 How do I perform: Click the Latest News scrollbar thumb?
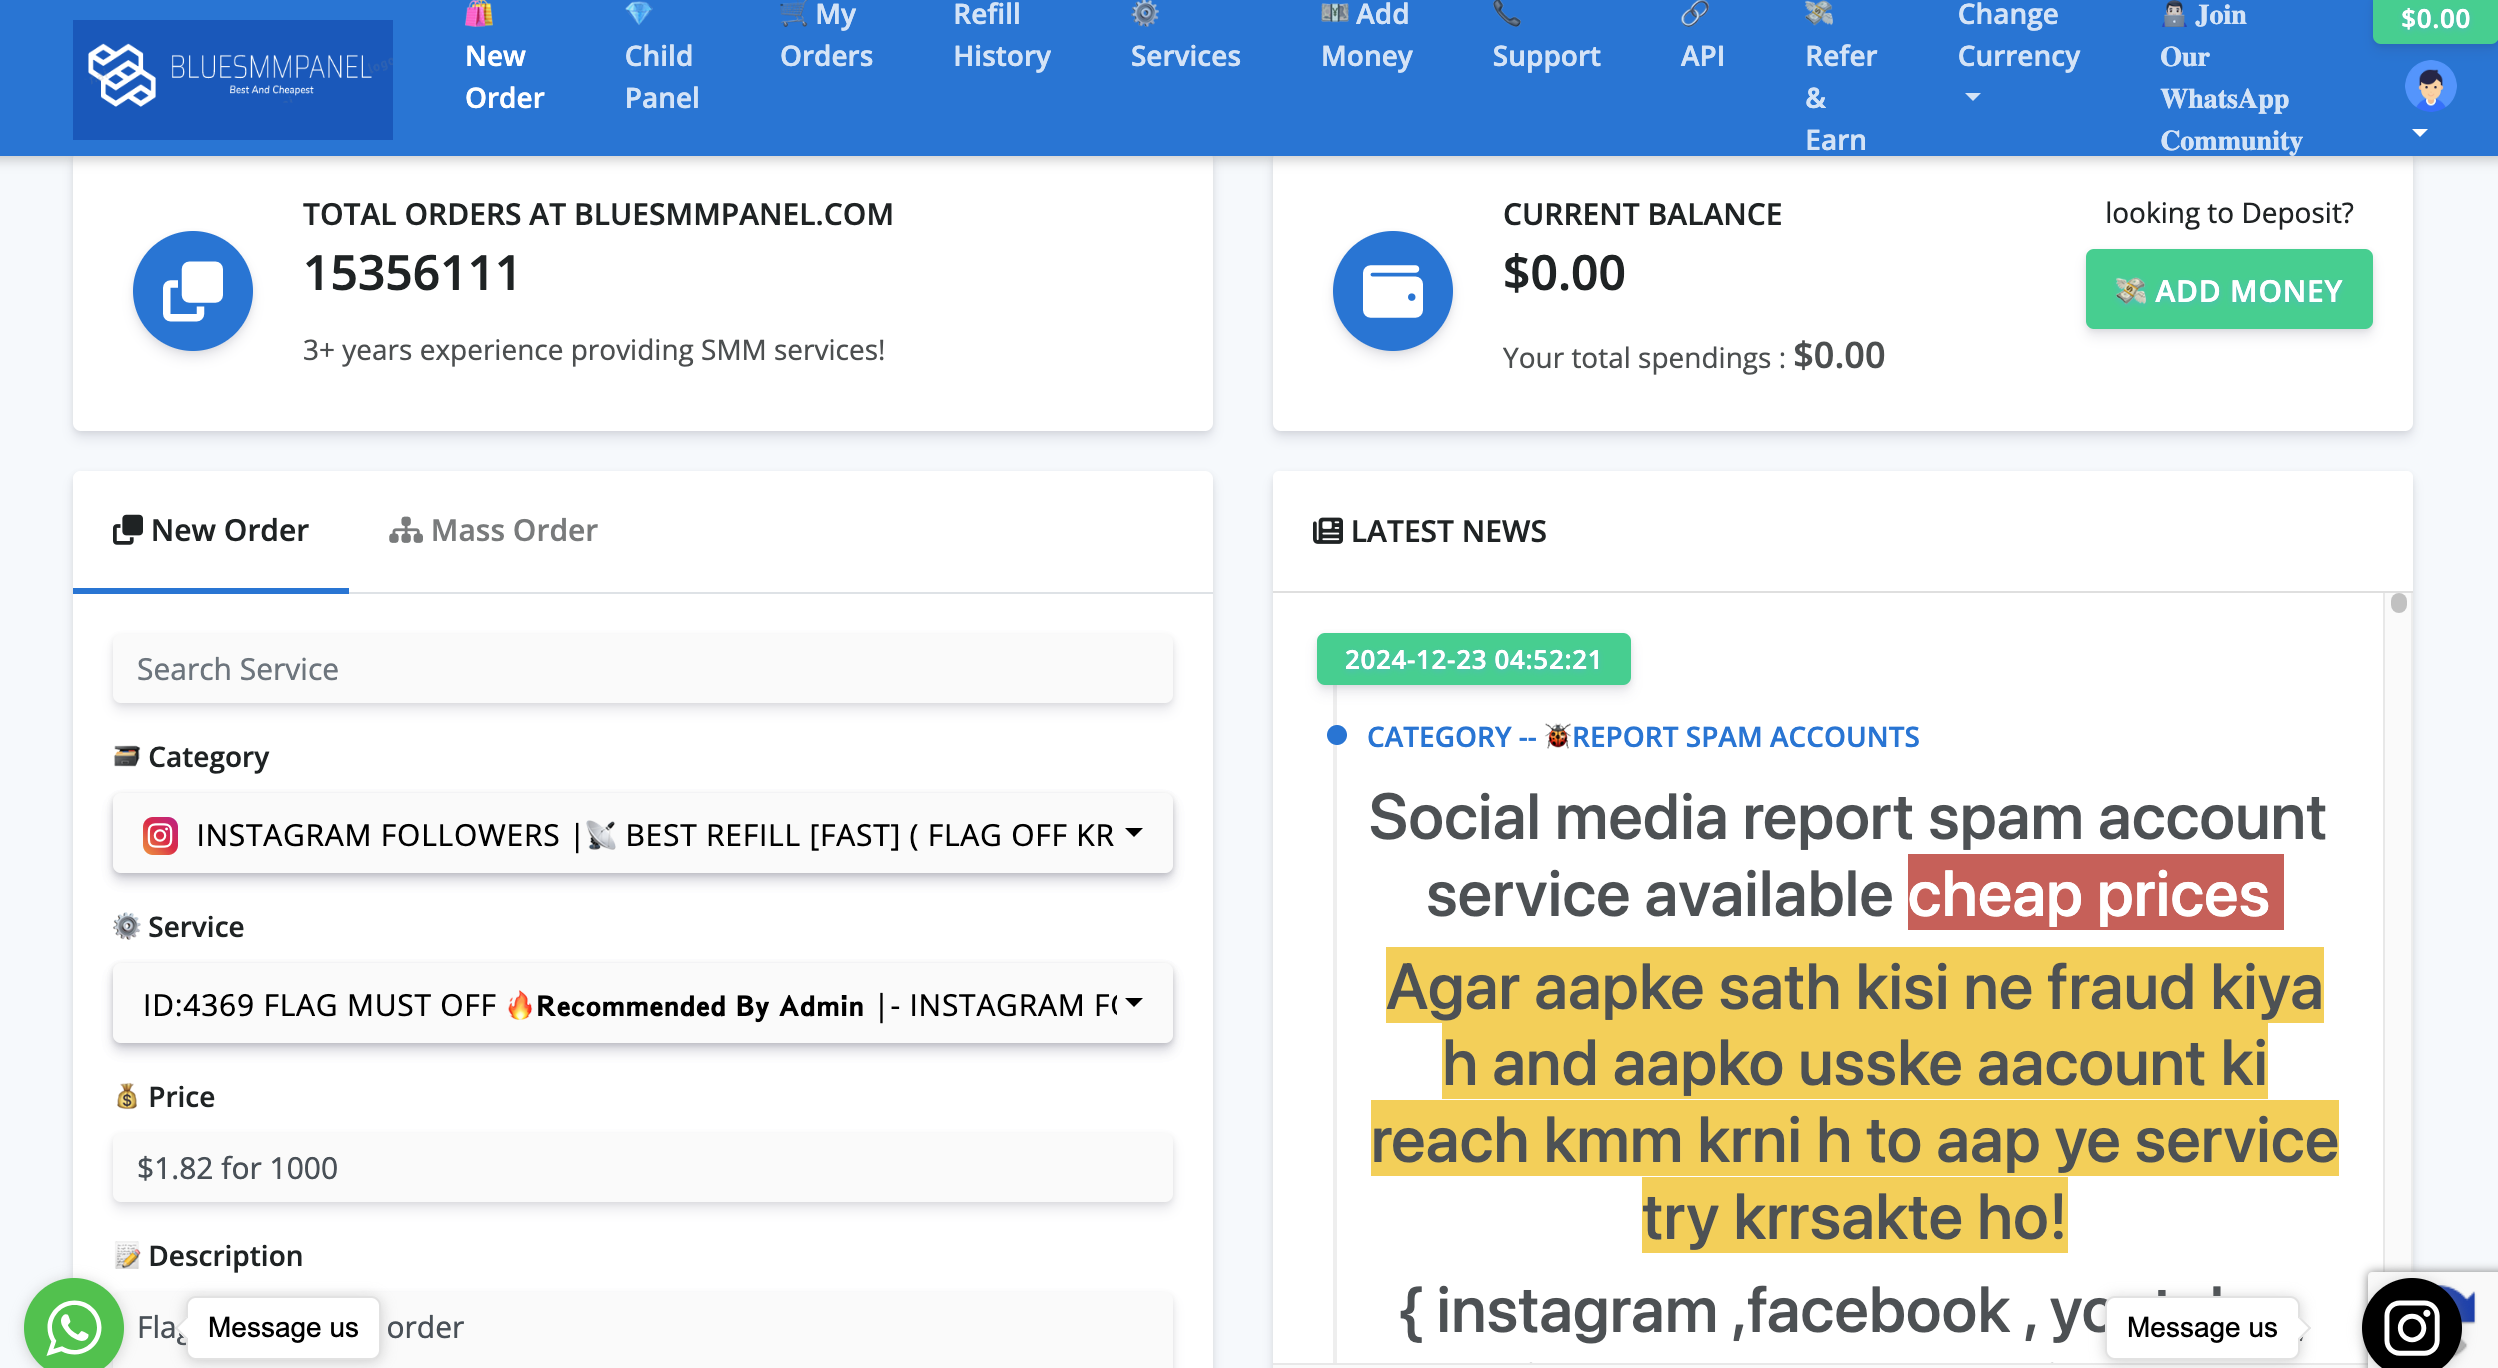(x=2398, y=603)
